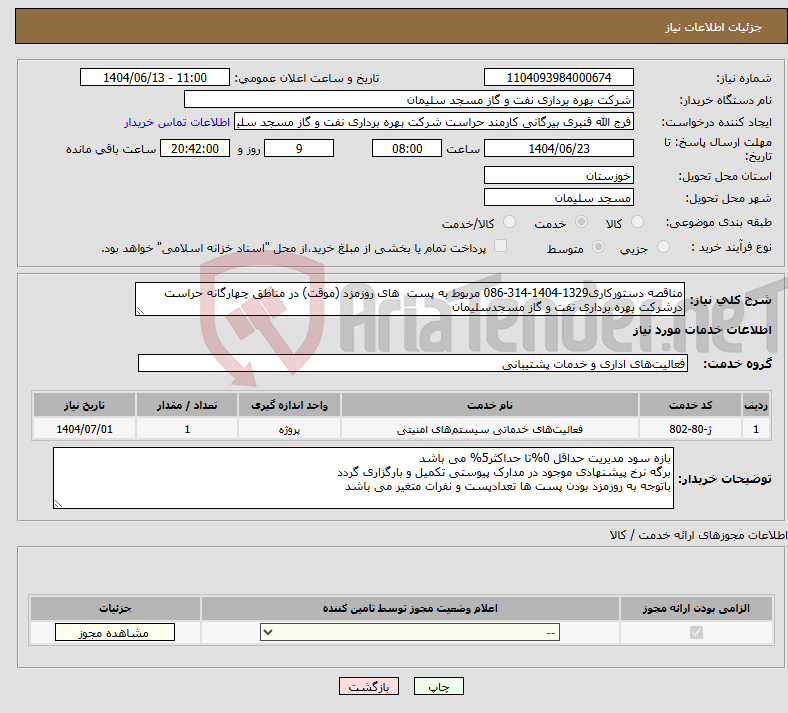Click the resize handle of شرح کلی نیاز box
The width and height of the screenshot is (788, 713).
[141, 311]
